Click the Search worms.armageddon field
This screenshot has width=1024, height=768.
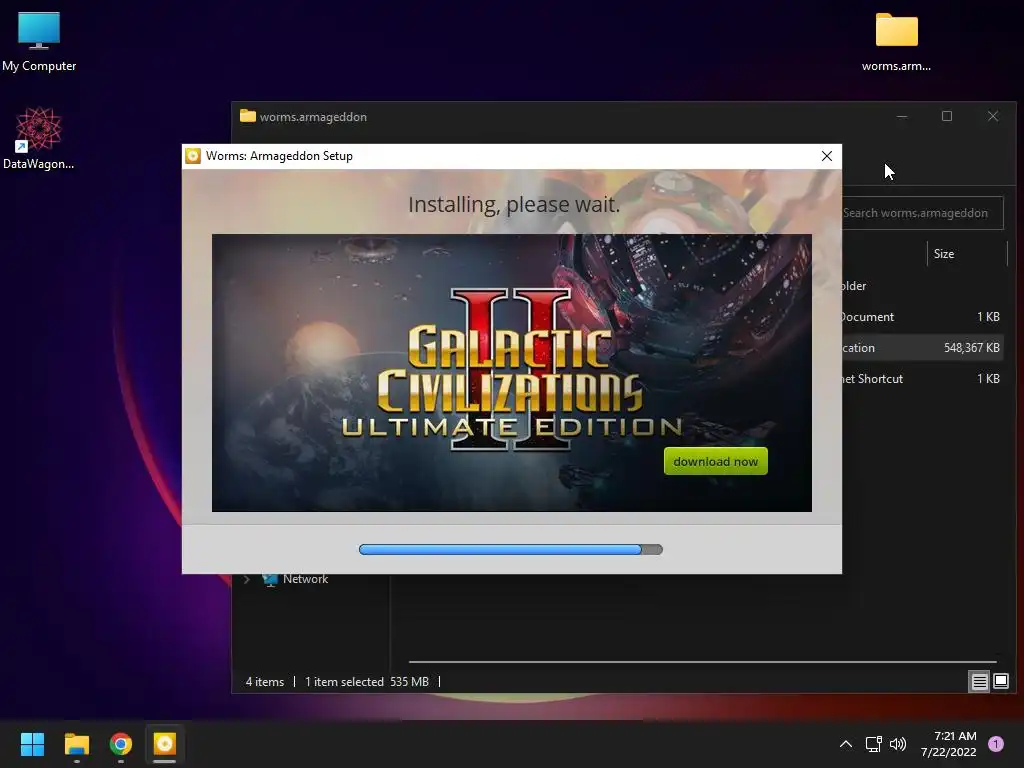922,213
